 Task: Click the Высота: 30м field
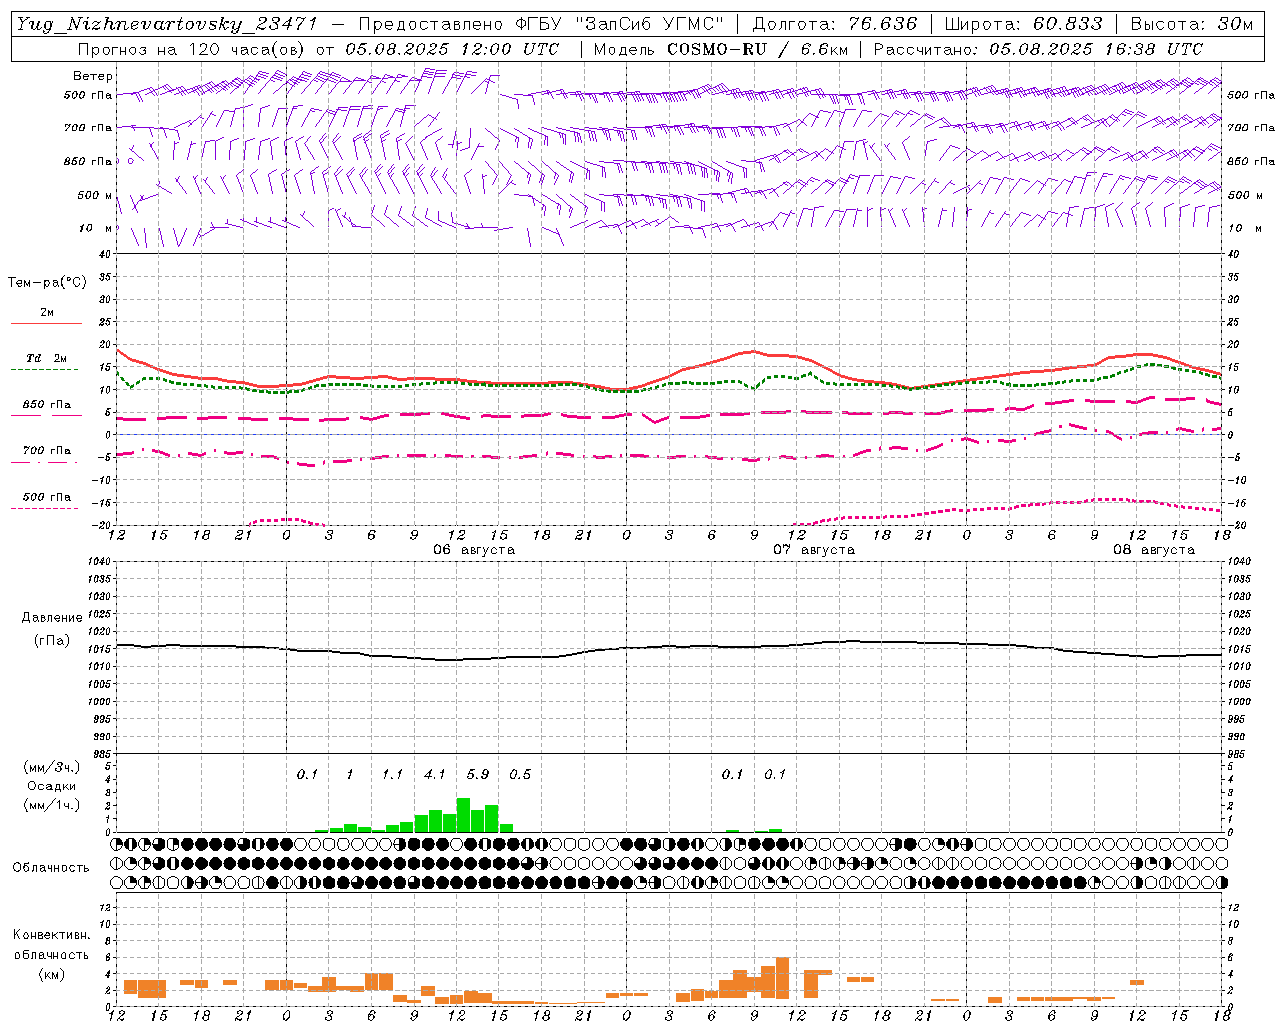coord(1191,24)
